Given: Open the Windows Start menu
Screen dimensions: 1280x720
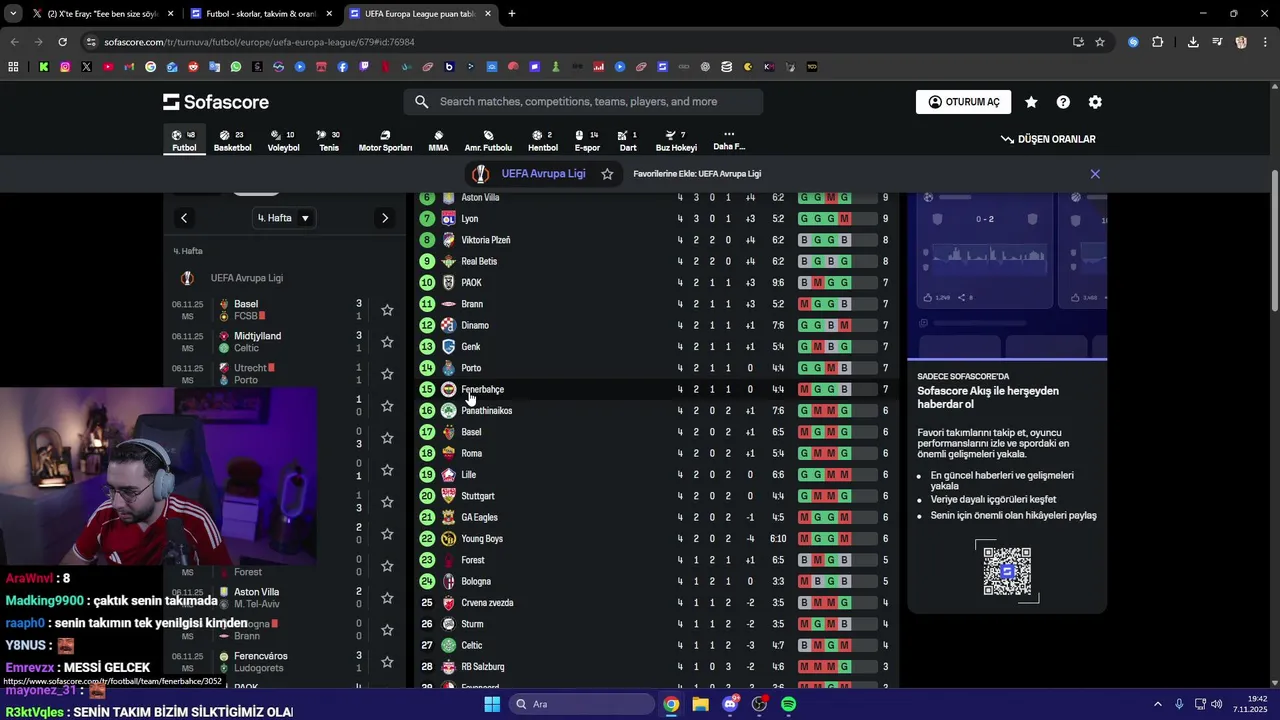Looking at the screenshot, I should (492, 704).
